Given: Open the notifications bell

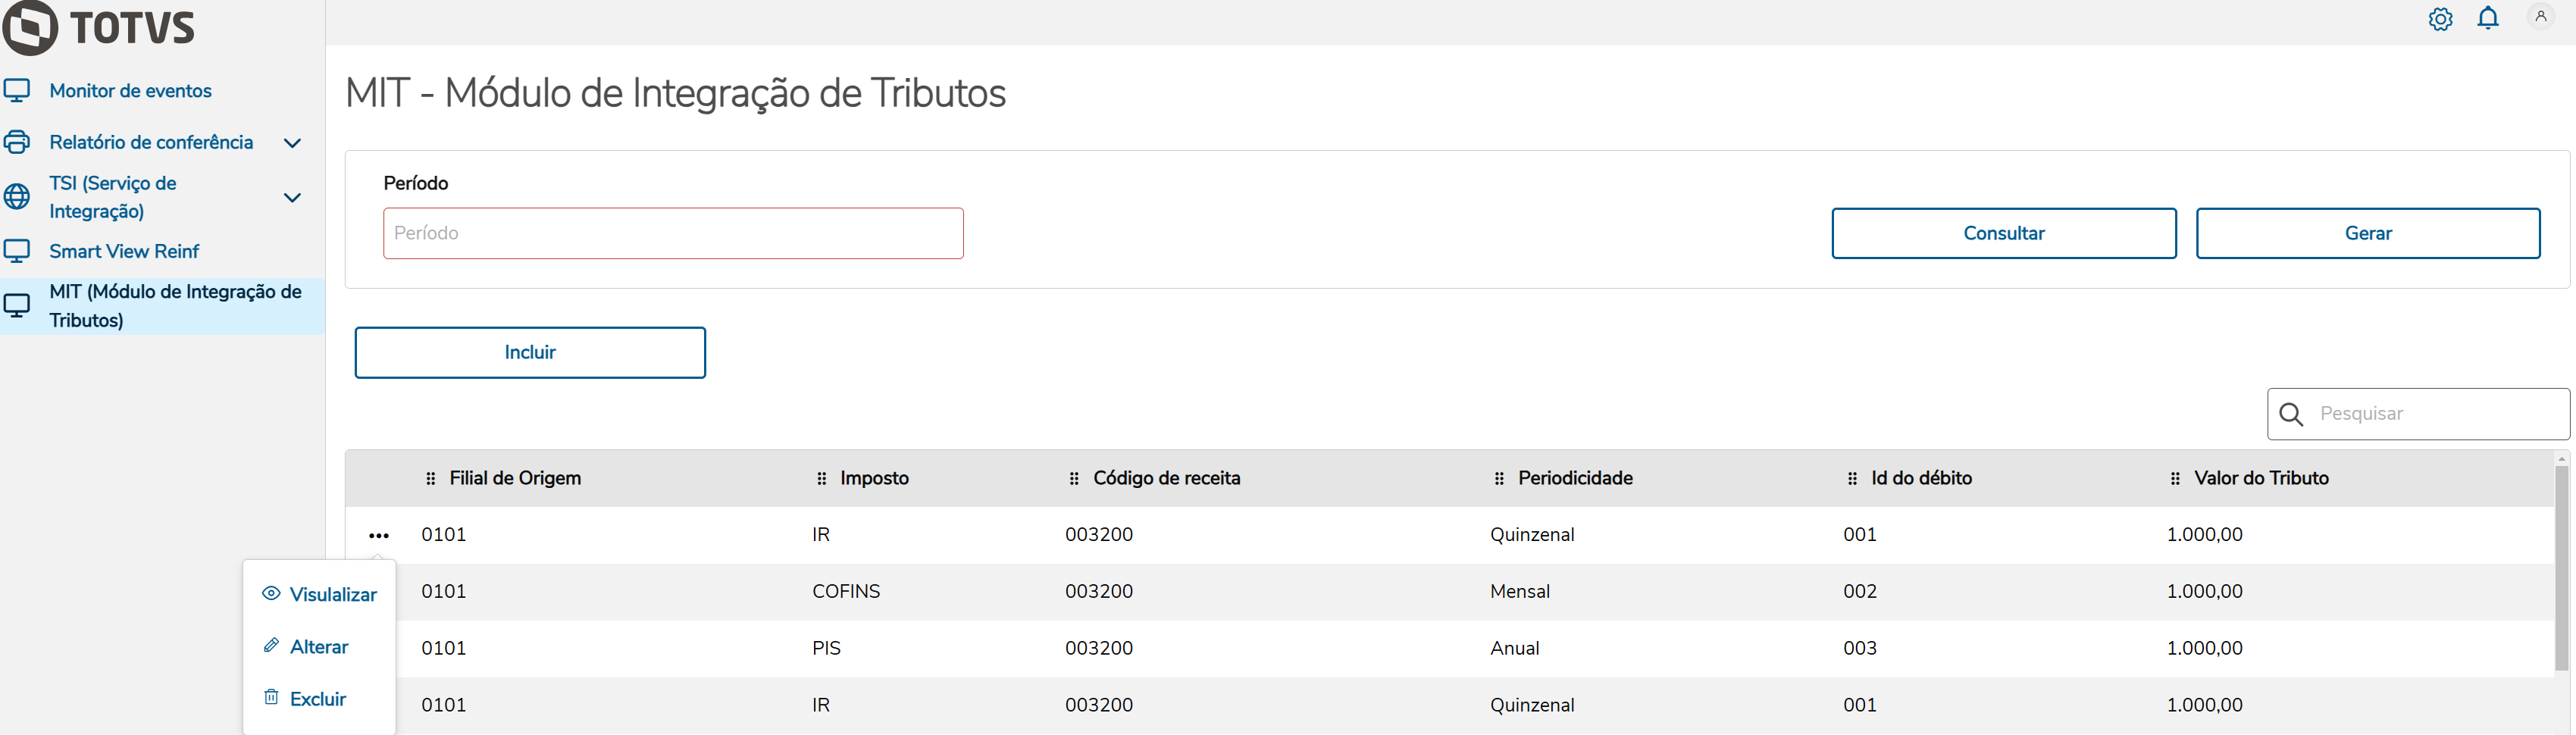Looking at the screenshot, I should pyautogui.click(x=2488, y=18).
